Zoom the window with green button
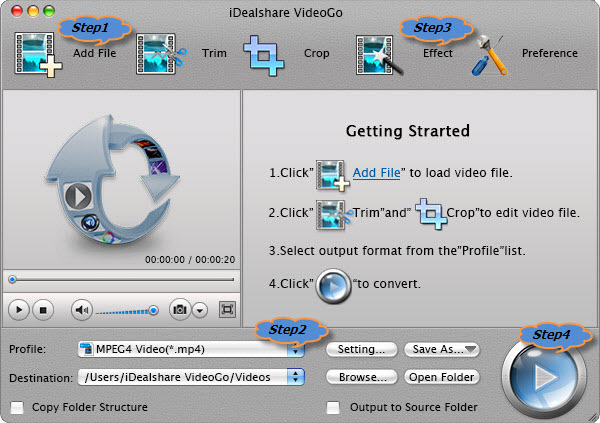The image size is (600, 423). [49, 11]
